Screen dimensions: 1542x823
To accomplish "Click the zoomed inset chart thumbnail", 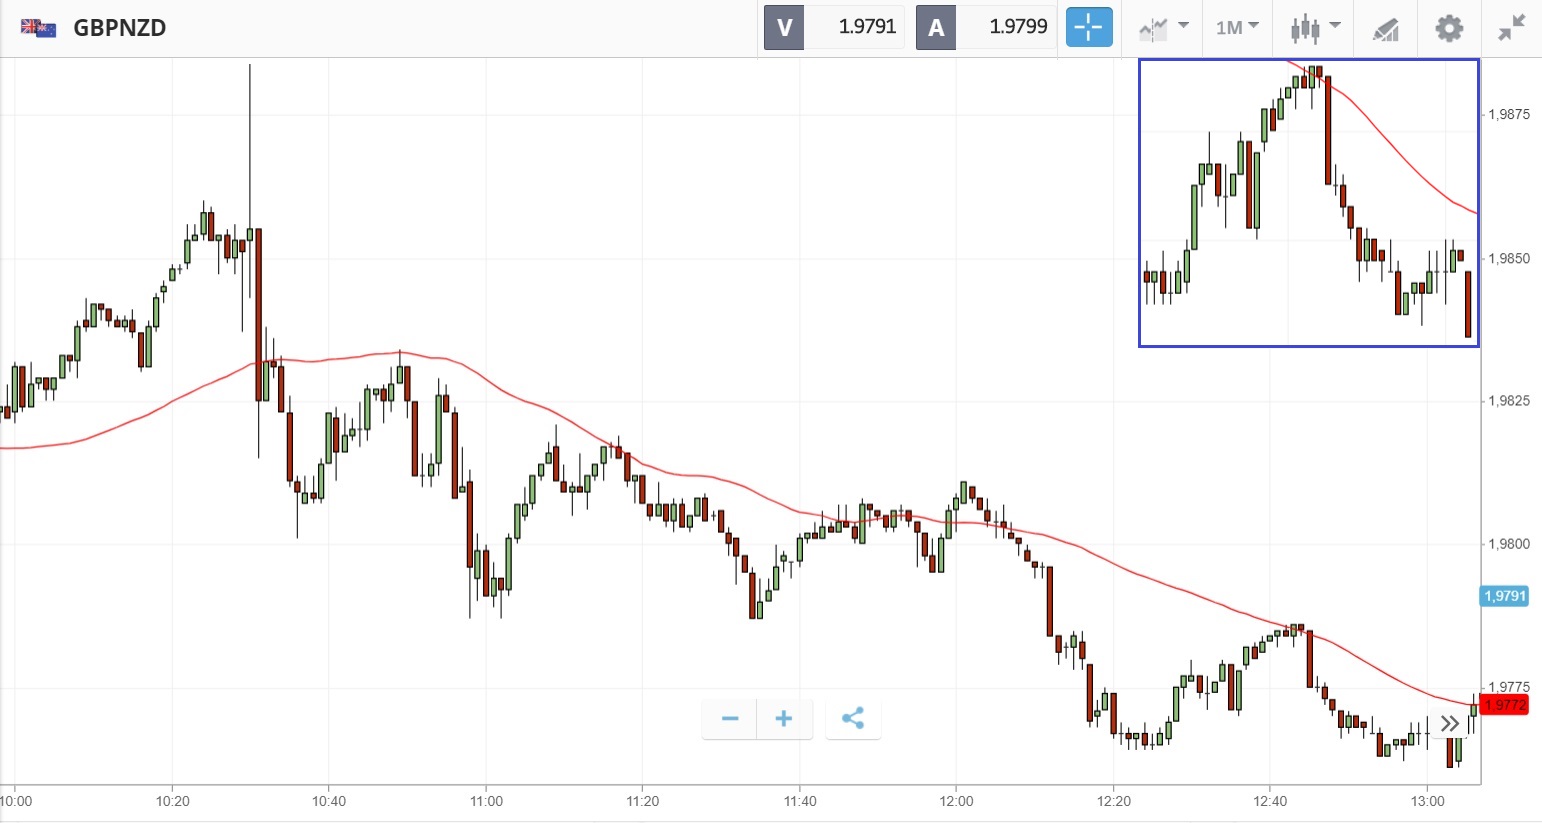I will [x=1308, y=203].
